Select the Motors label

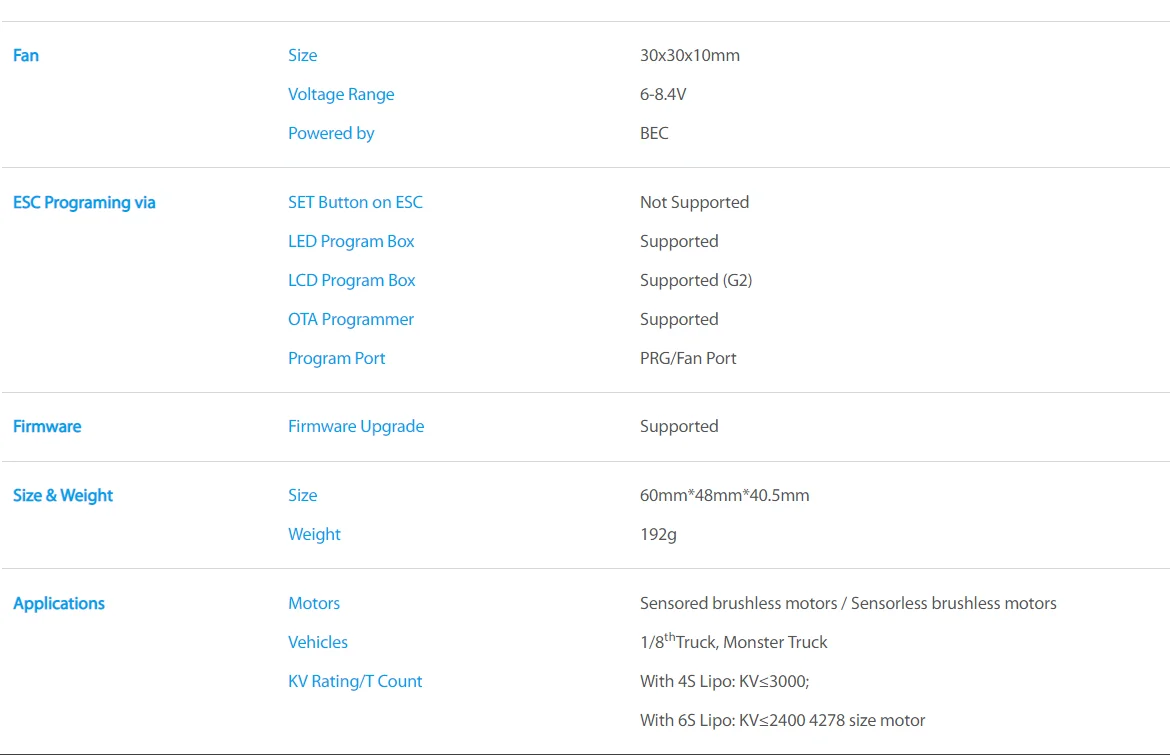click(314, 604)
